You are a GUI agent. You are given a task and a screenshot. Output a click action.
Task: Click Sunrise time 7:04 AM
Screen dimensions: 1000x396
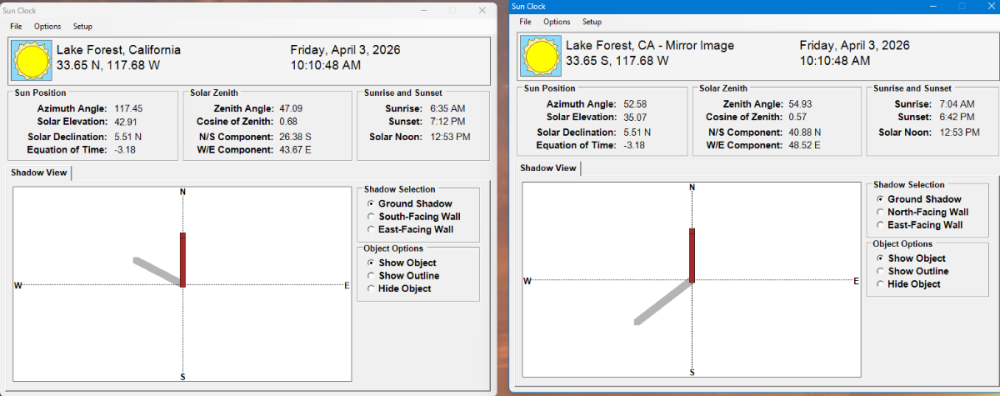[x=958, y=104]
